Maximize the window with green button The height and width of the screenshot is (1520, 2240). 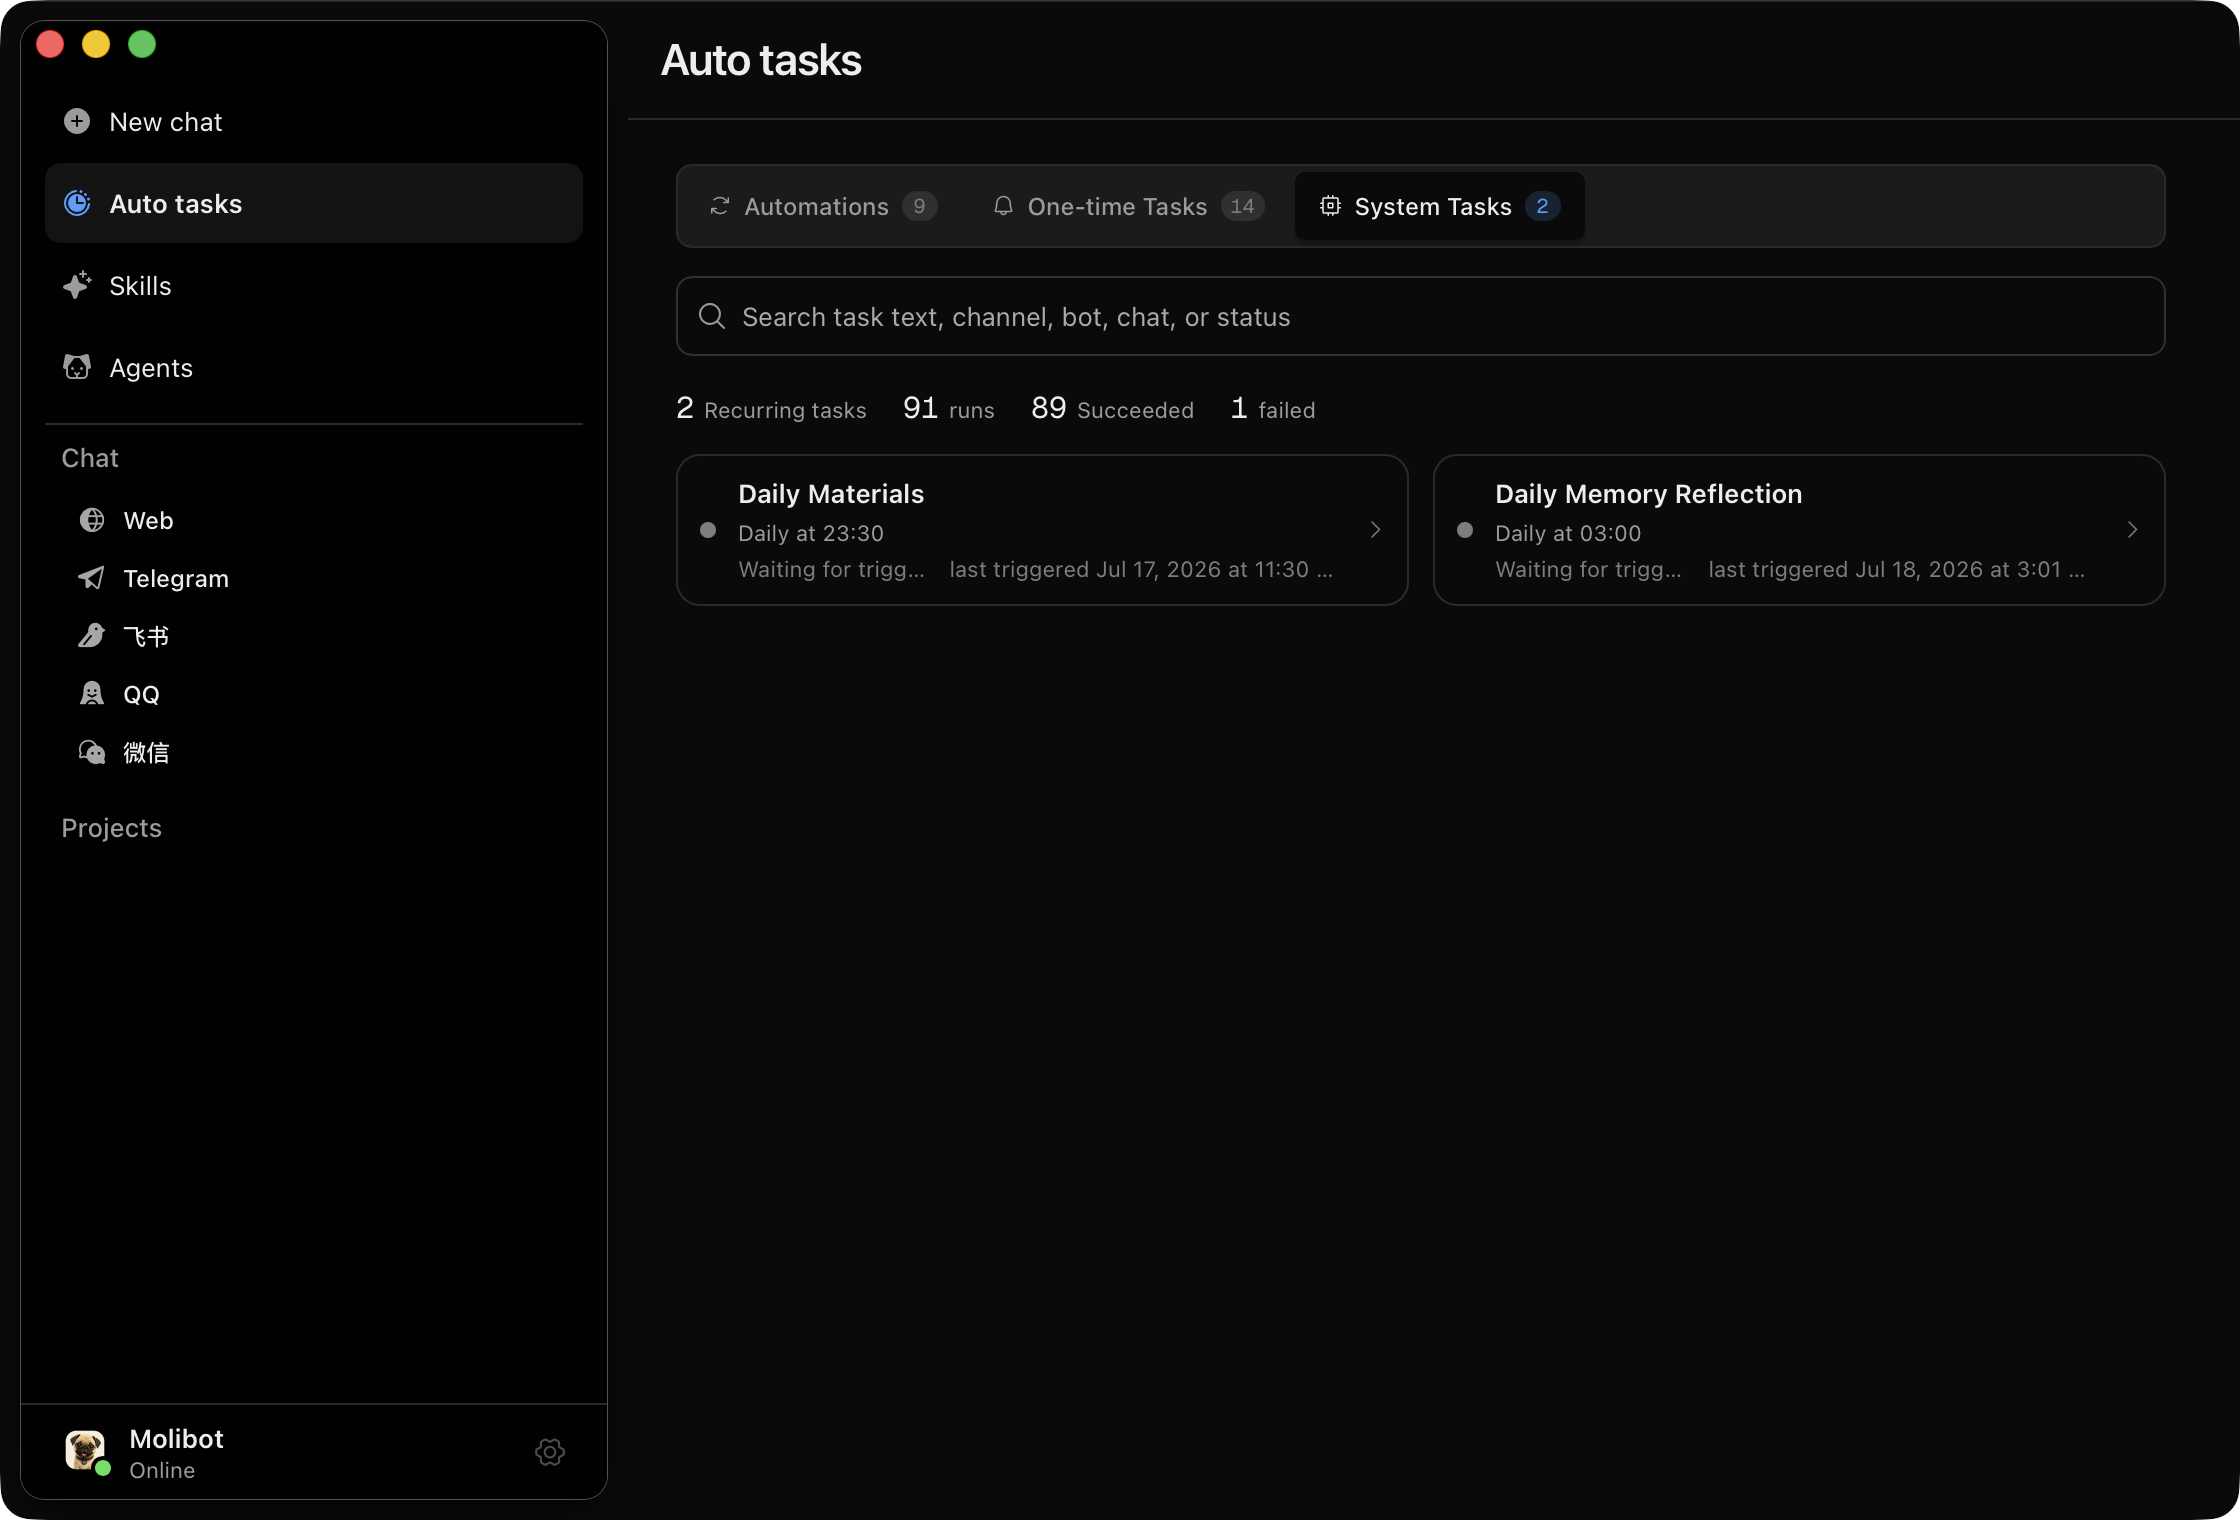[142, 44]
